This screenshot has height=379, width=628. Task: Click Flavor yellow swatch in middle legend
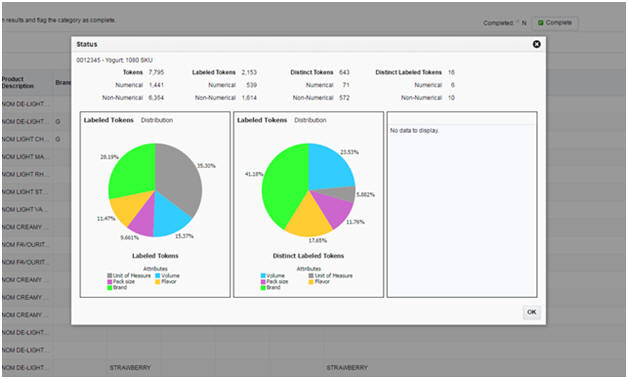pyautogui.click(x=311, y=282)
